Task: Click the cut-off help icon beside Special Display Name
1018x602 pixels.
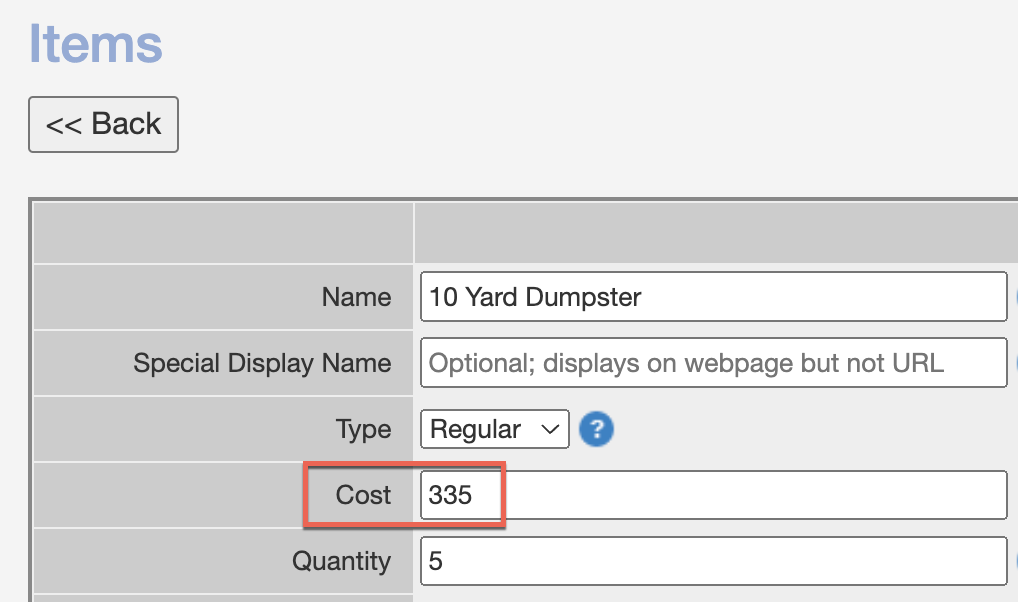Action: 1015,362
